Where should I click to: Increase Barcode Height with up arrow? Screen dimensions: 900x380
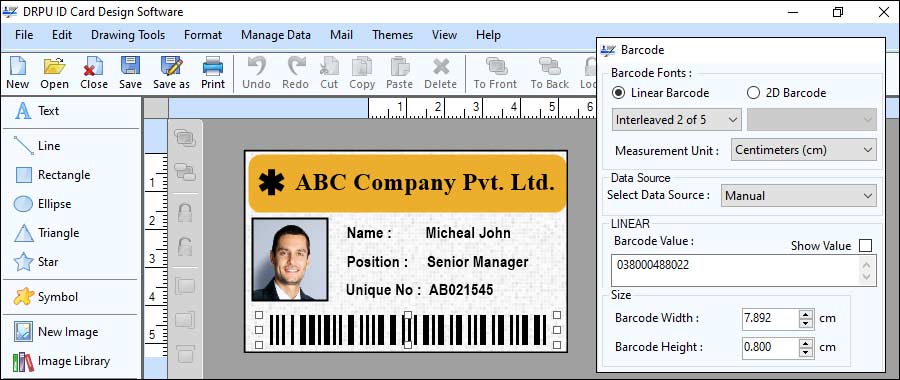[x=807, y=343]
